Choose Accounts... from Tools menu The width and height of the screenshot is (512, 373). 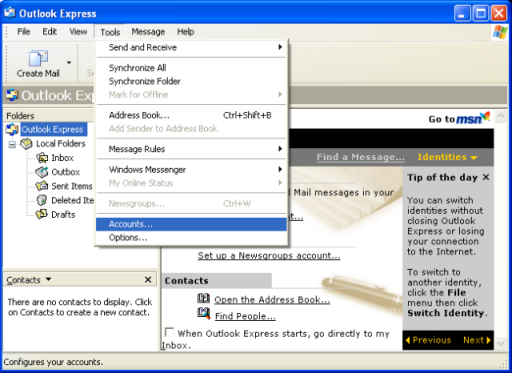click(191, 224)
